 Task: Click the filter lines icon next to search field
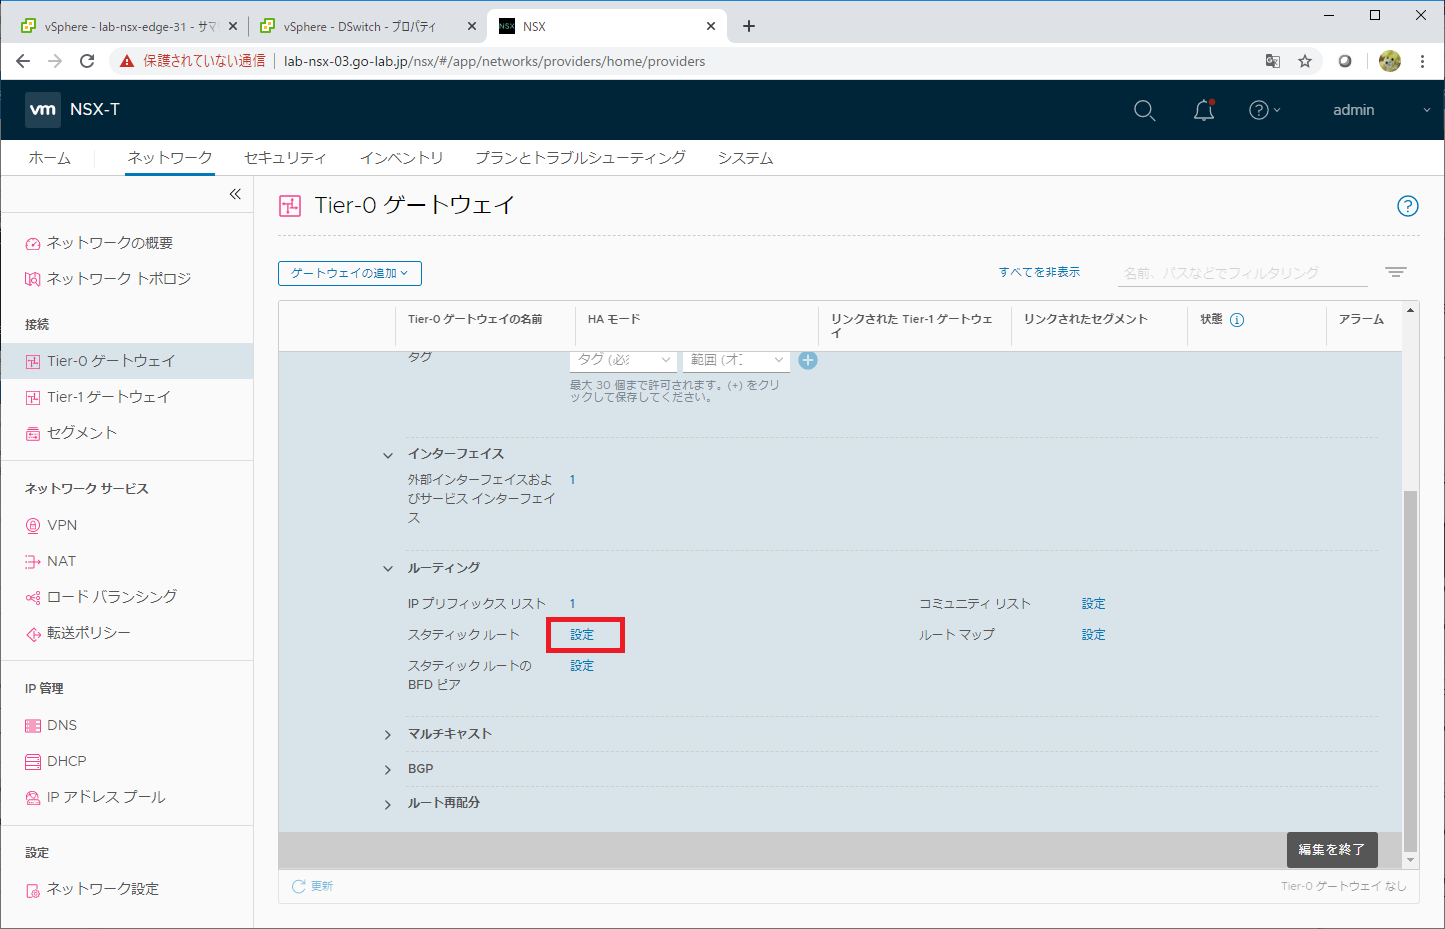[x=1396, y=272]
